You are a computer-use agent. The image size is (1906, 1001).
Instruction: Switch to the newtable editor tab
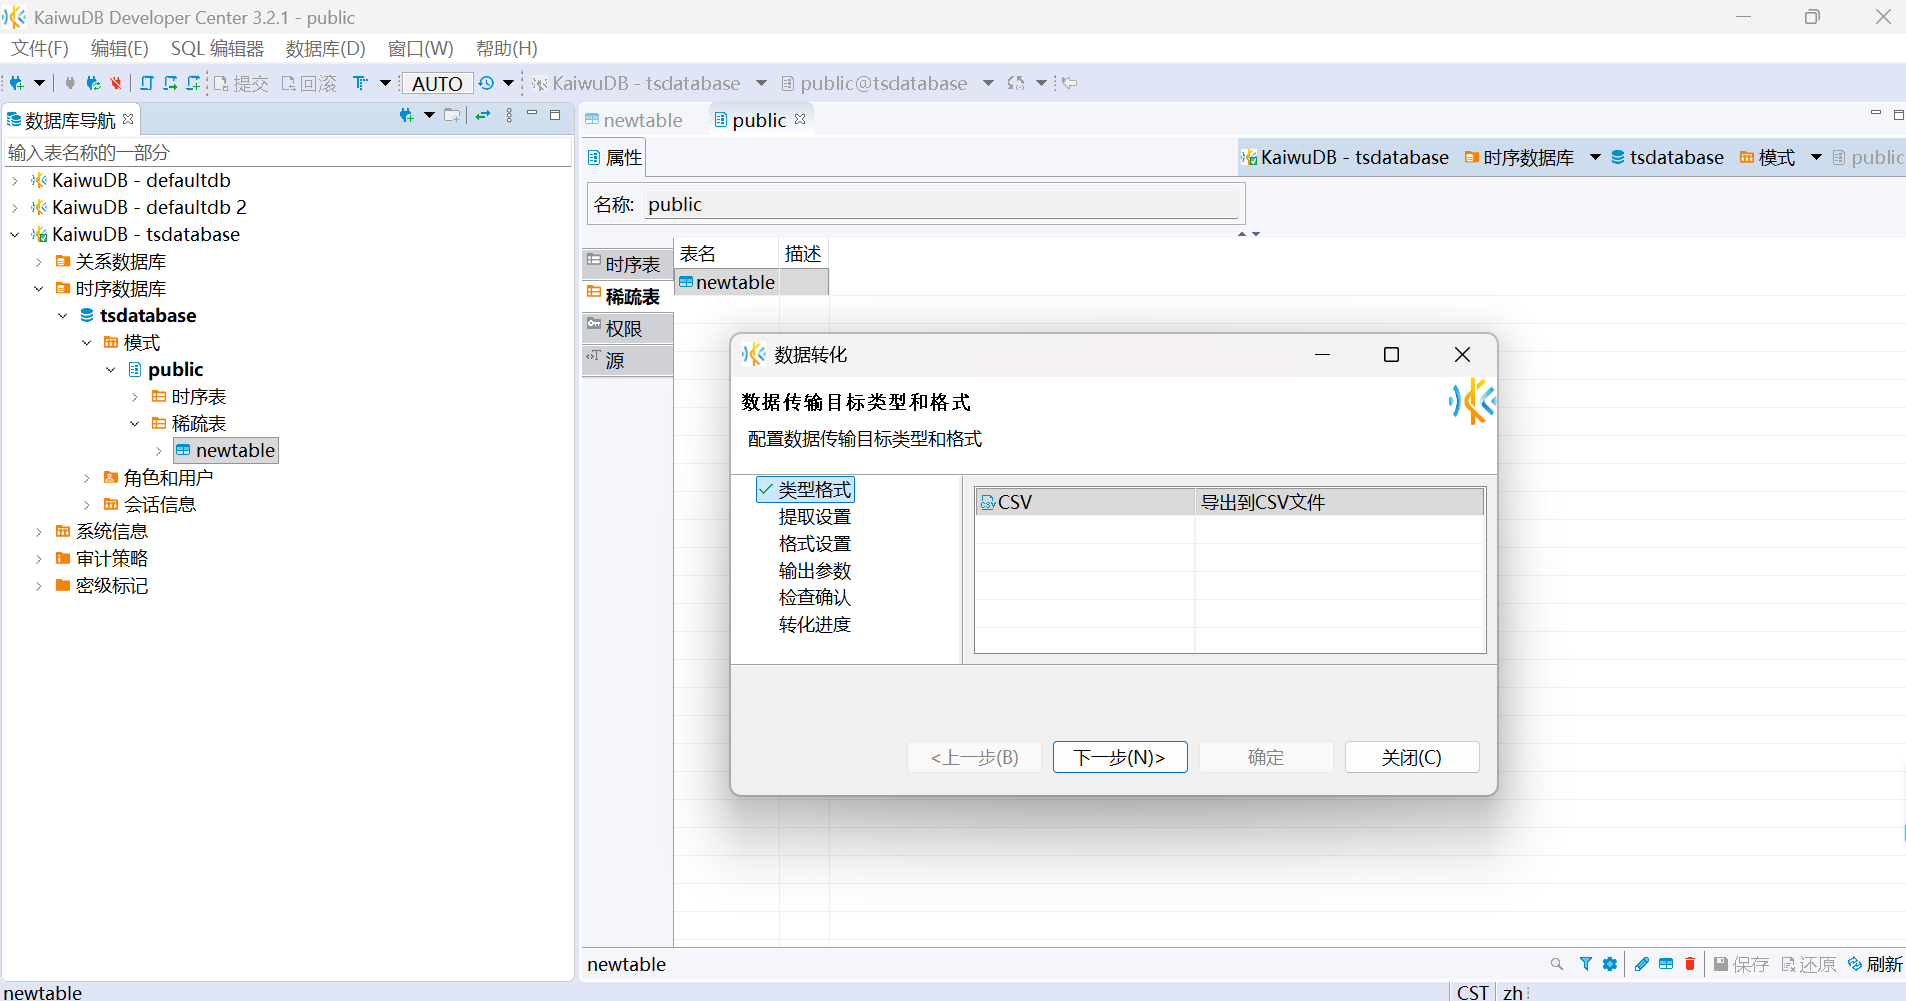(x=634, y=120)
